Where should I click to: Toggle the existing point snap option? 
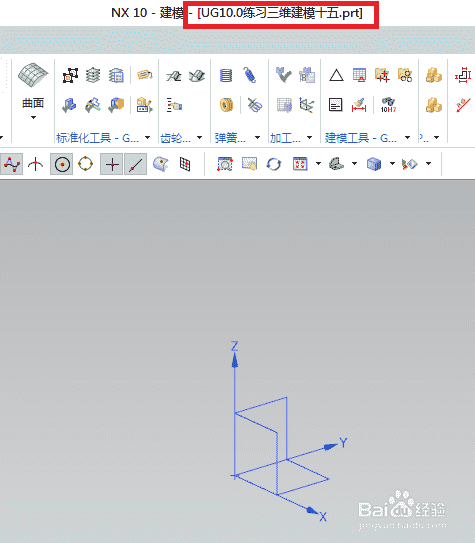[111, 164]
